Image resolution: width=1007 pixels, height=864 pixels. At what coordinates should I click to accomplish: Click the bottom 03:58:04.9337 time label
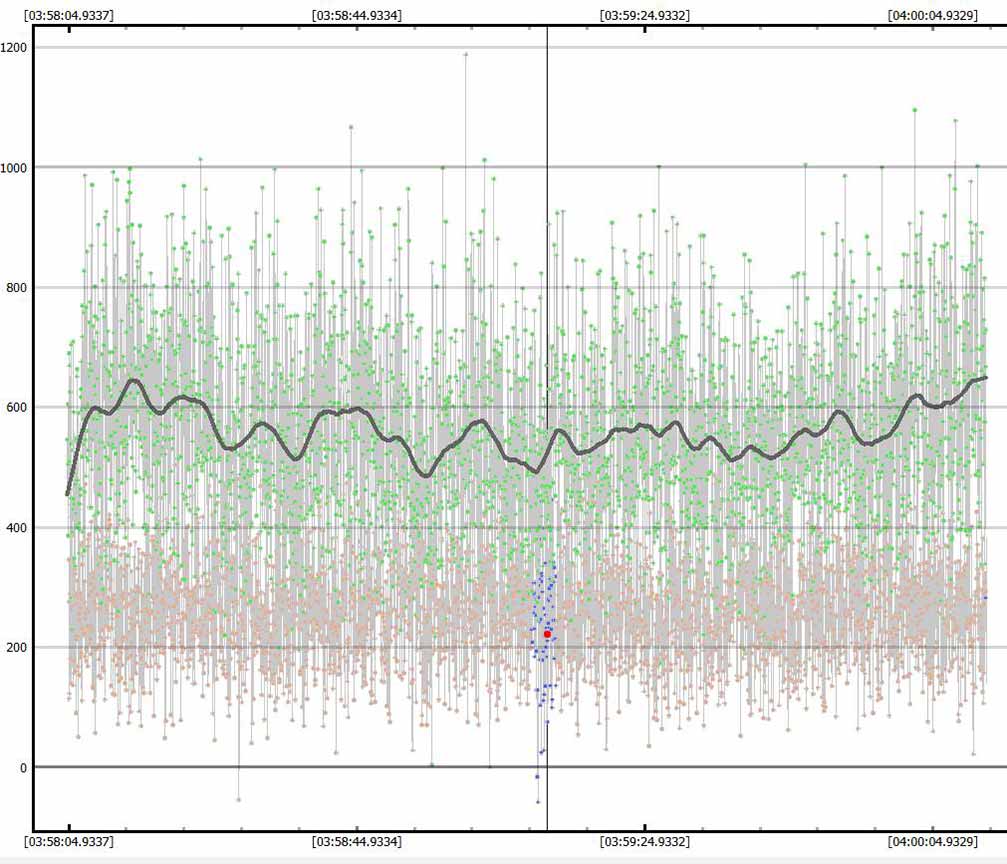coord(68,842)
